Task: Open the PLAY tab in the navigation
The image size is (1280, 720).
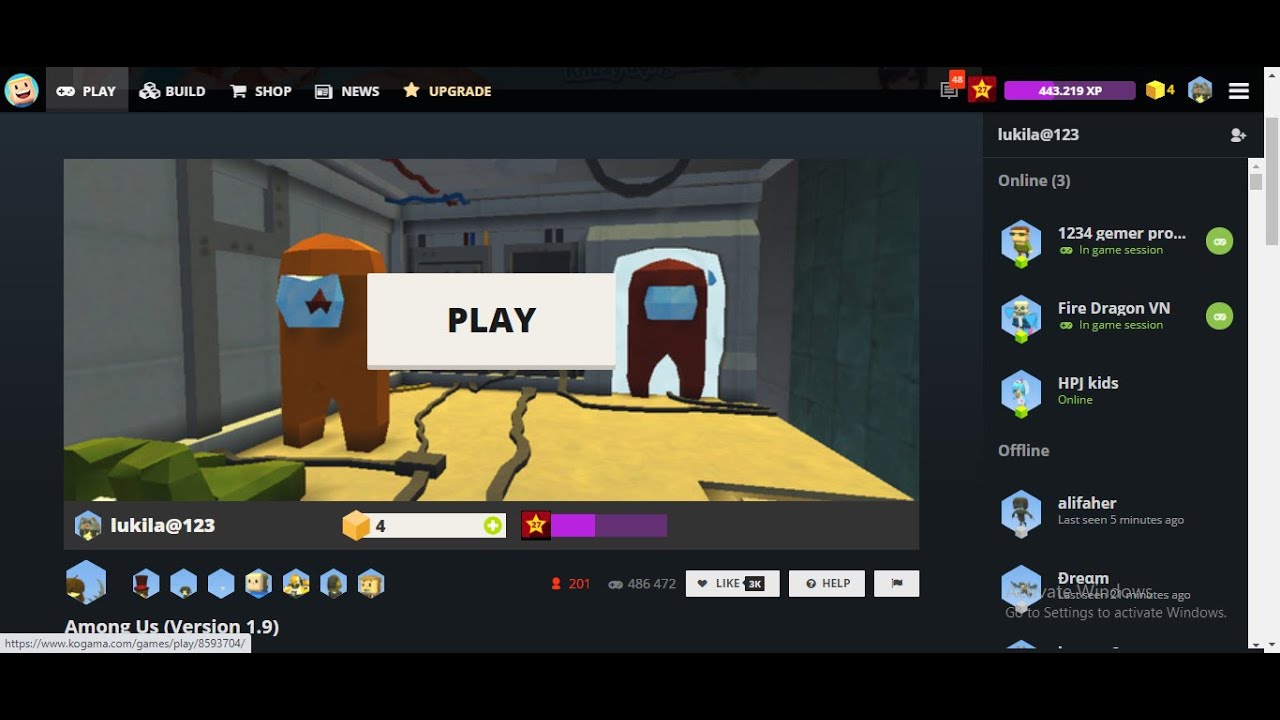Action: tap(87, 91)
